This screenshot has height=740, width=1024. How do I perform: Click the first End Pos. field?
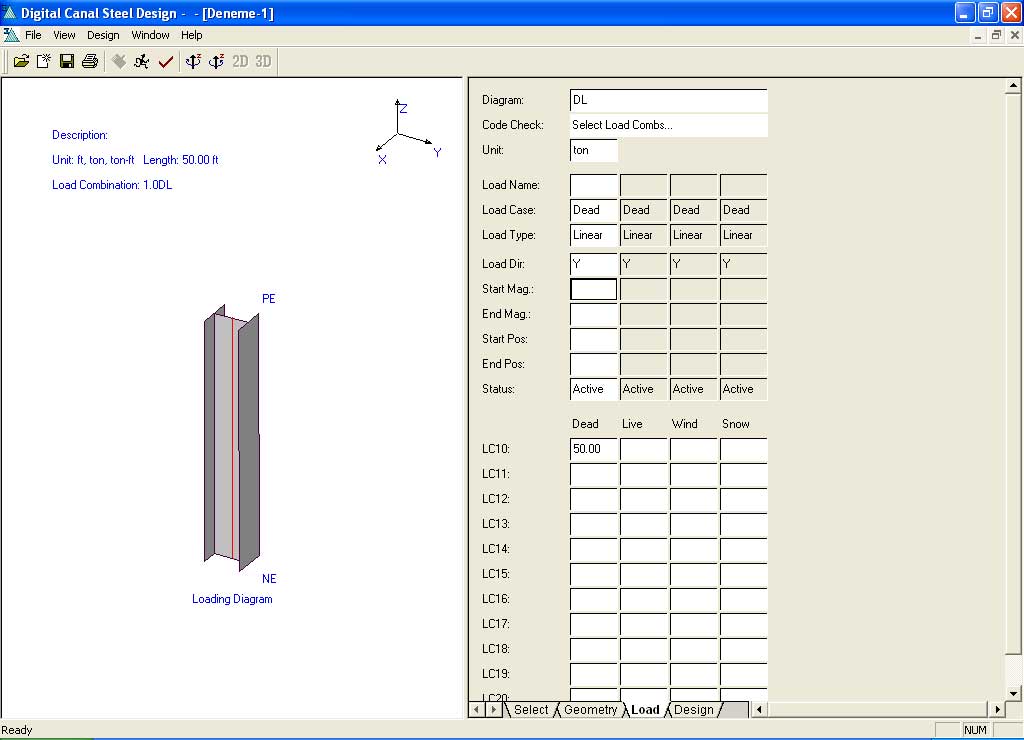[594, 364]
